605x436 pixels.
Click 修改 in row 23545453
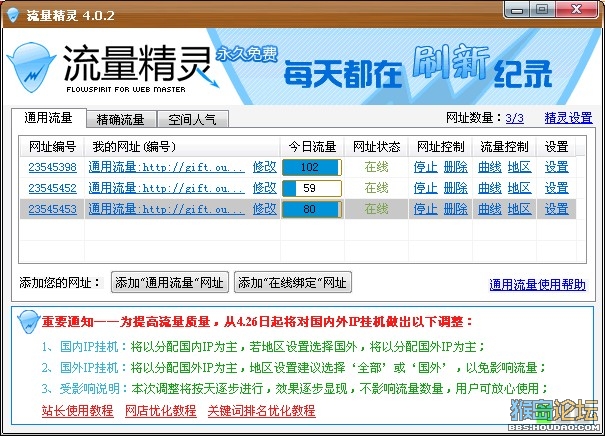point(265,209)
